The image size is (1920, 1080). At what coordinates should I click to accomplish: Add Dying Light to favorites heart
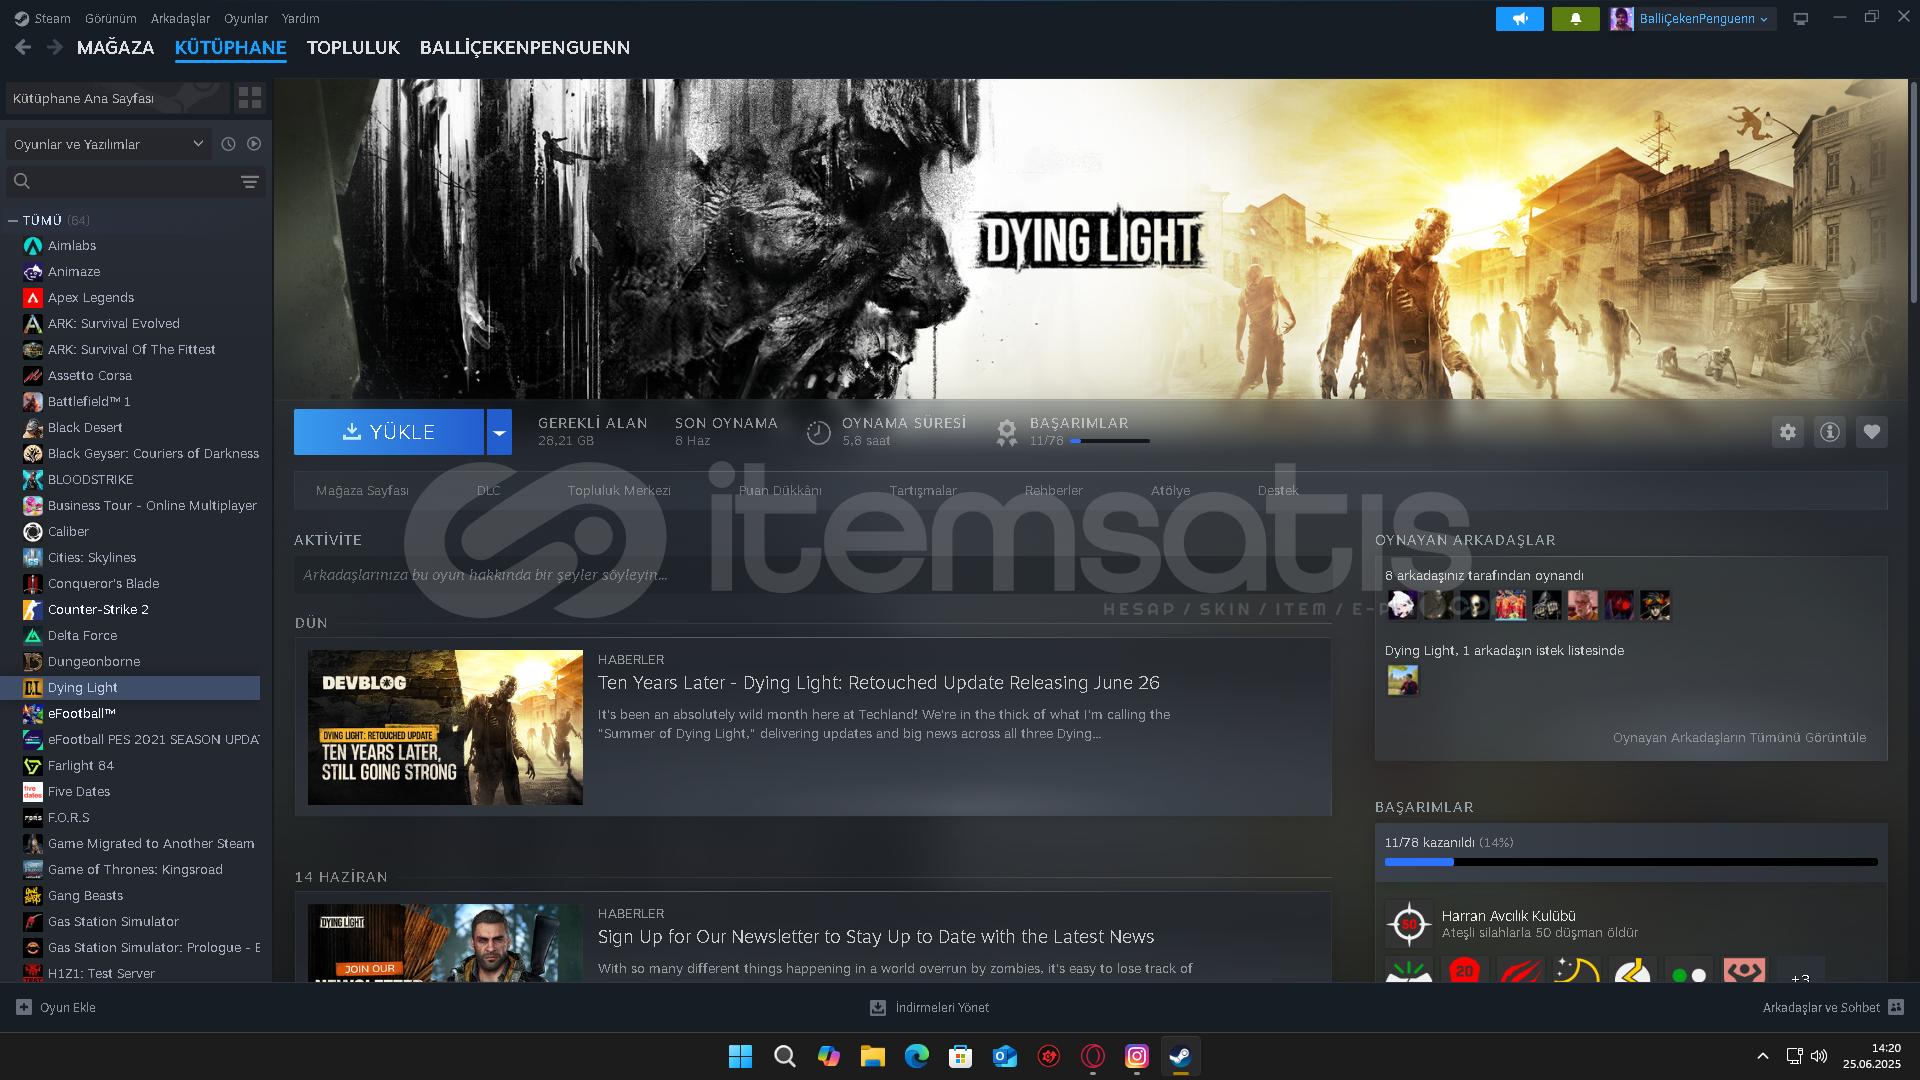point(1872,432)
